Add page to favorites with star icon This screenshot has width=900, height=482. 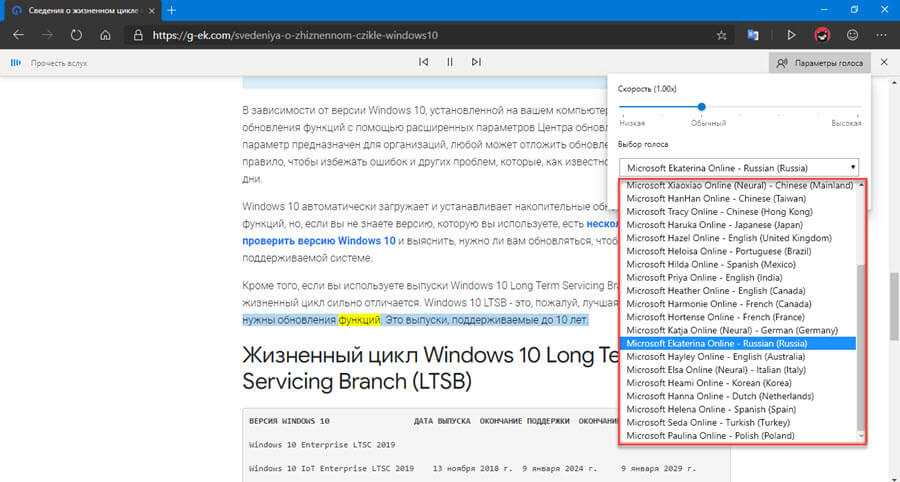(721, 35)
